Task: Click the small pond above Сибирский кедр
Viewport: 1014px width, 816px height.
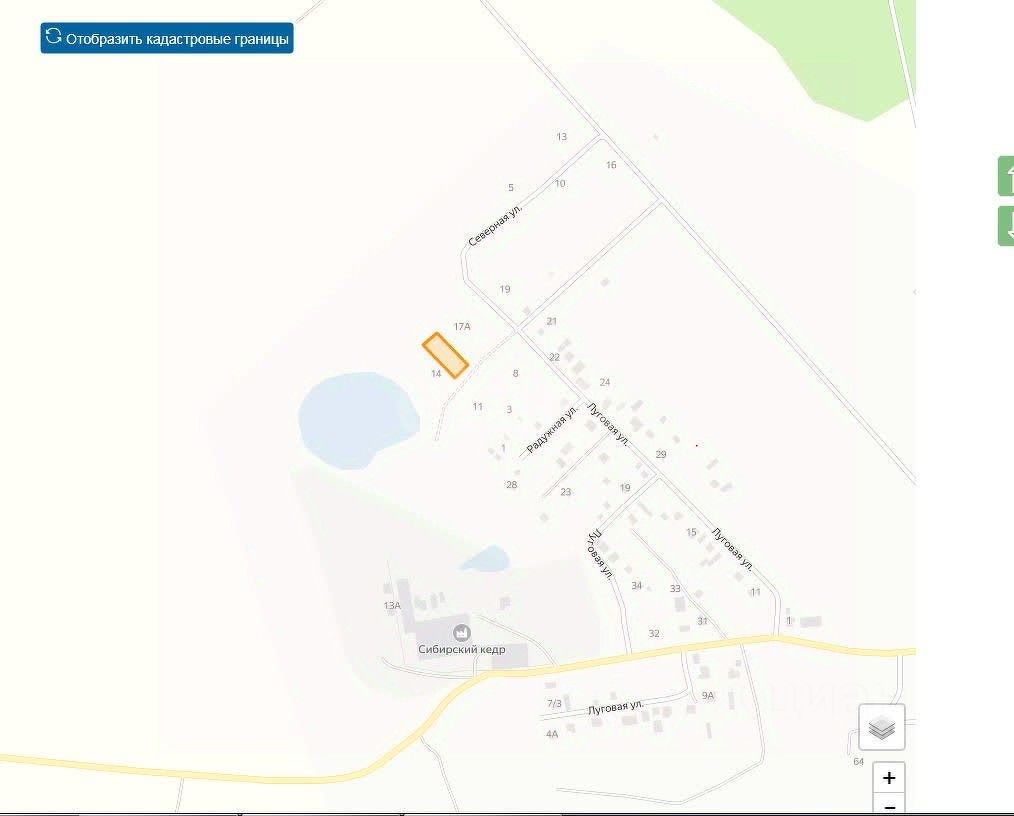Action: point(486,559)
